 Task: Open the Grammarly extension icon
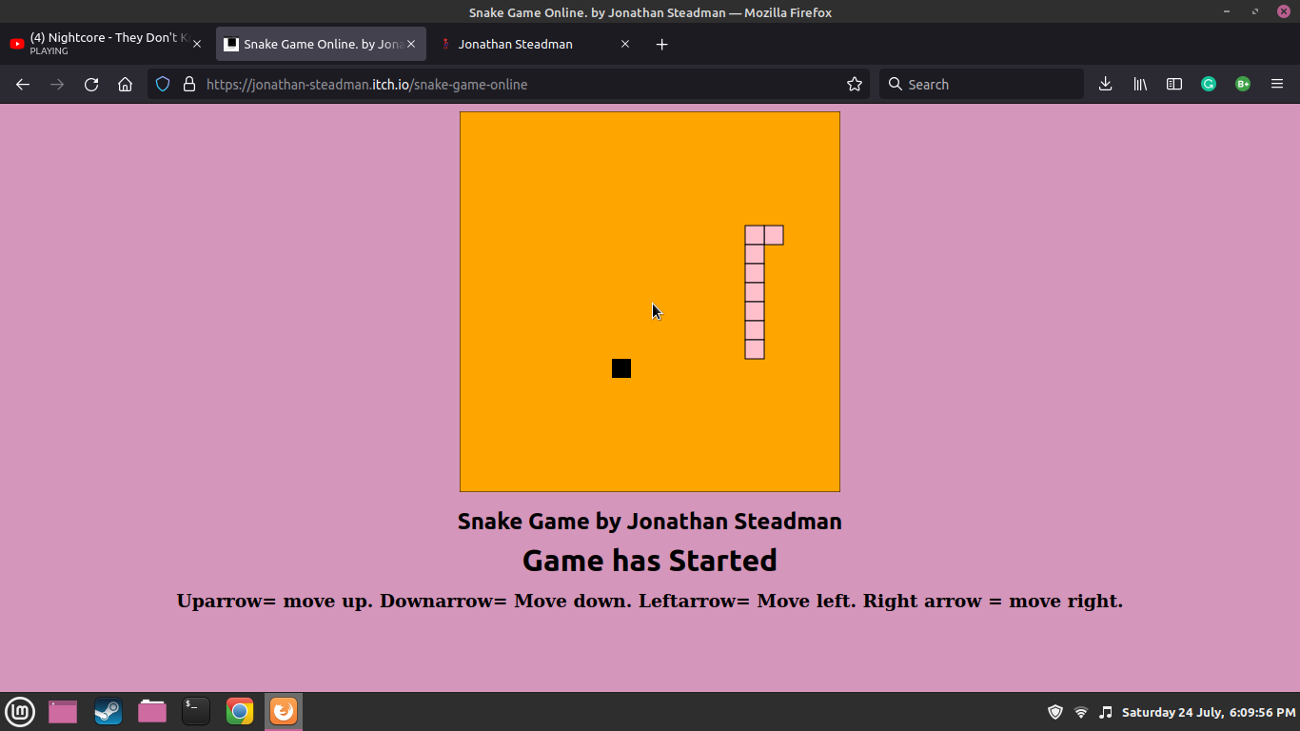[1208, 84]
